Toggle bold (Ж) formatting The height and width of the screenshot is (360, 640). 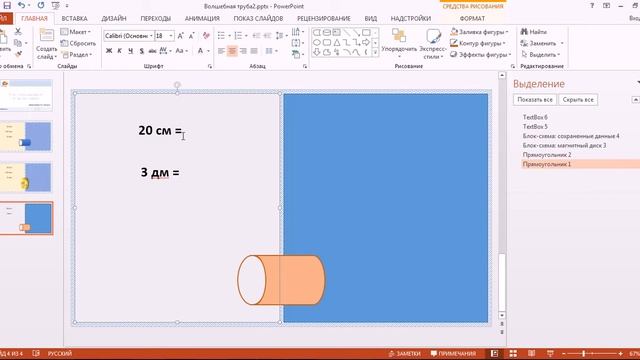point(109,51)
